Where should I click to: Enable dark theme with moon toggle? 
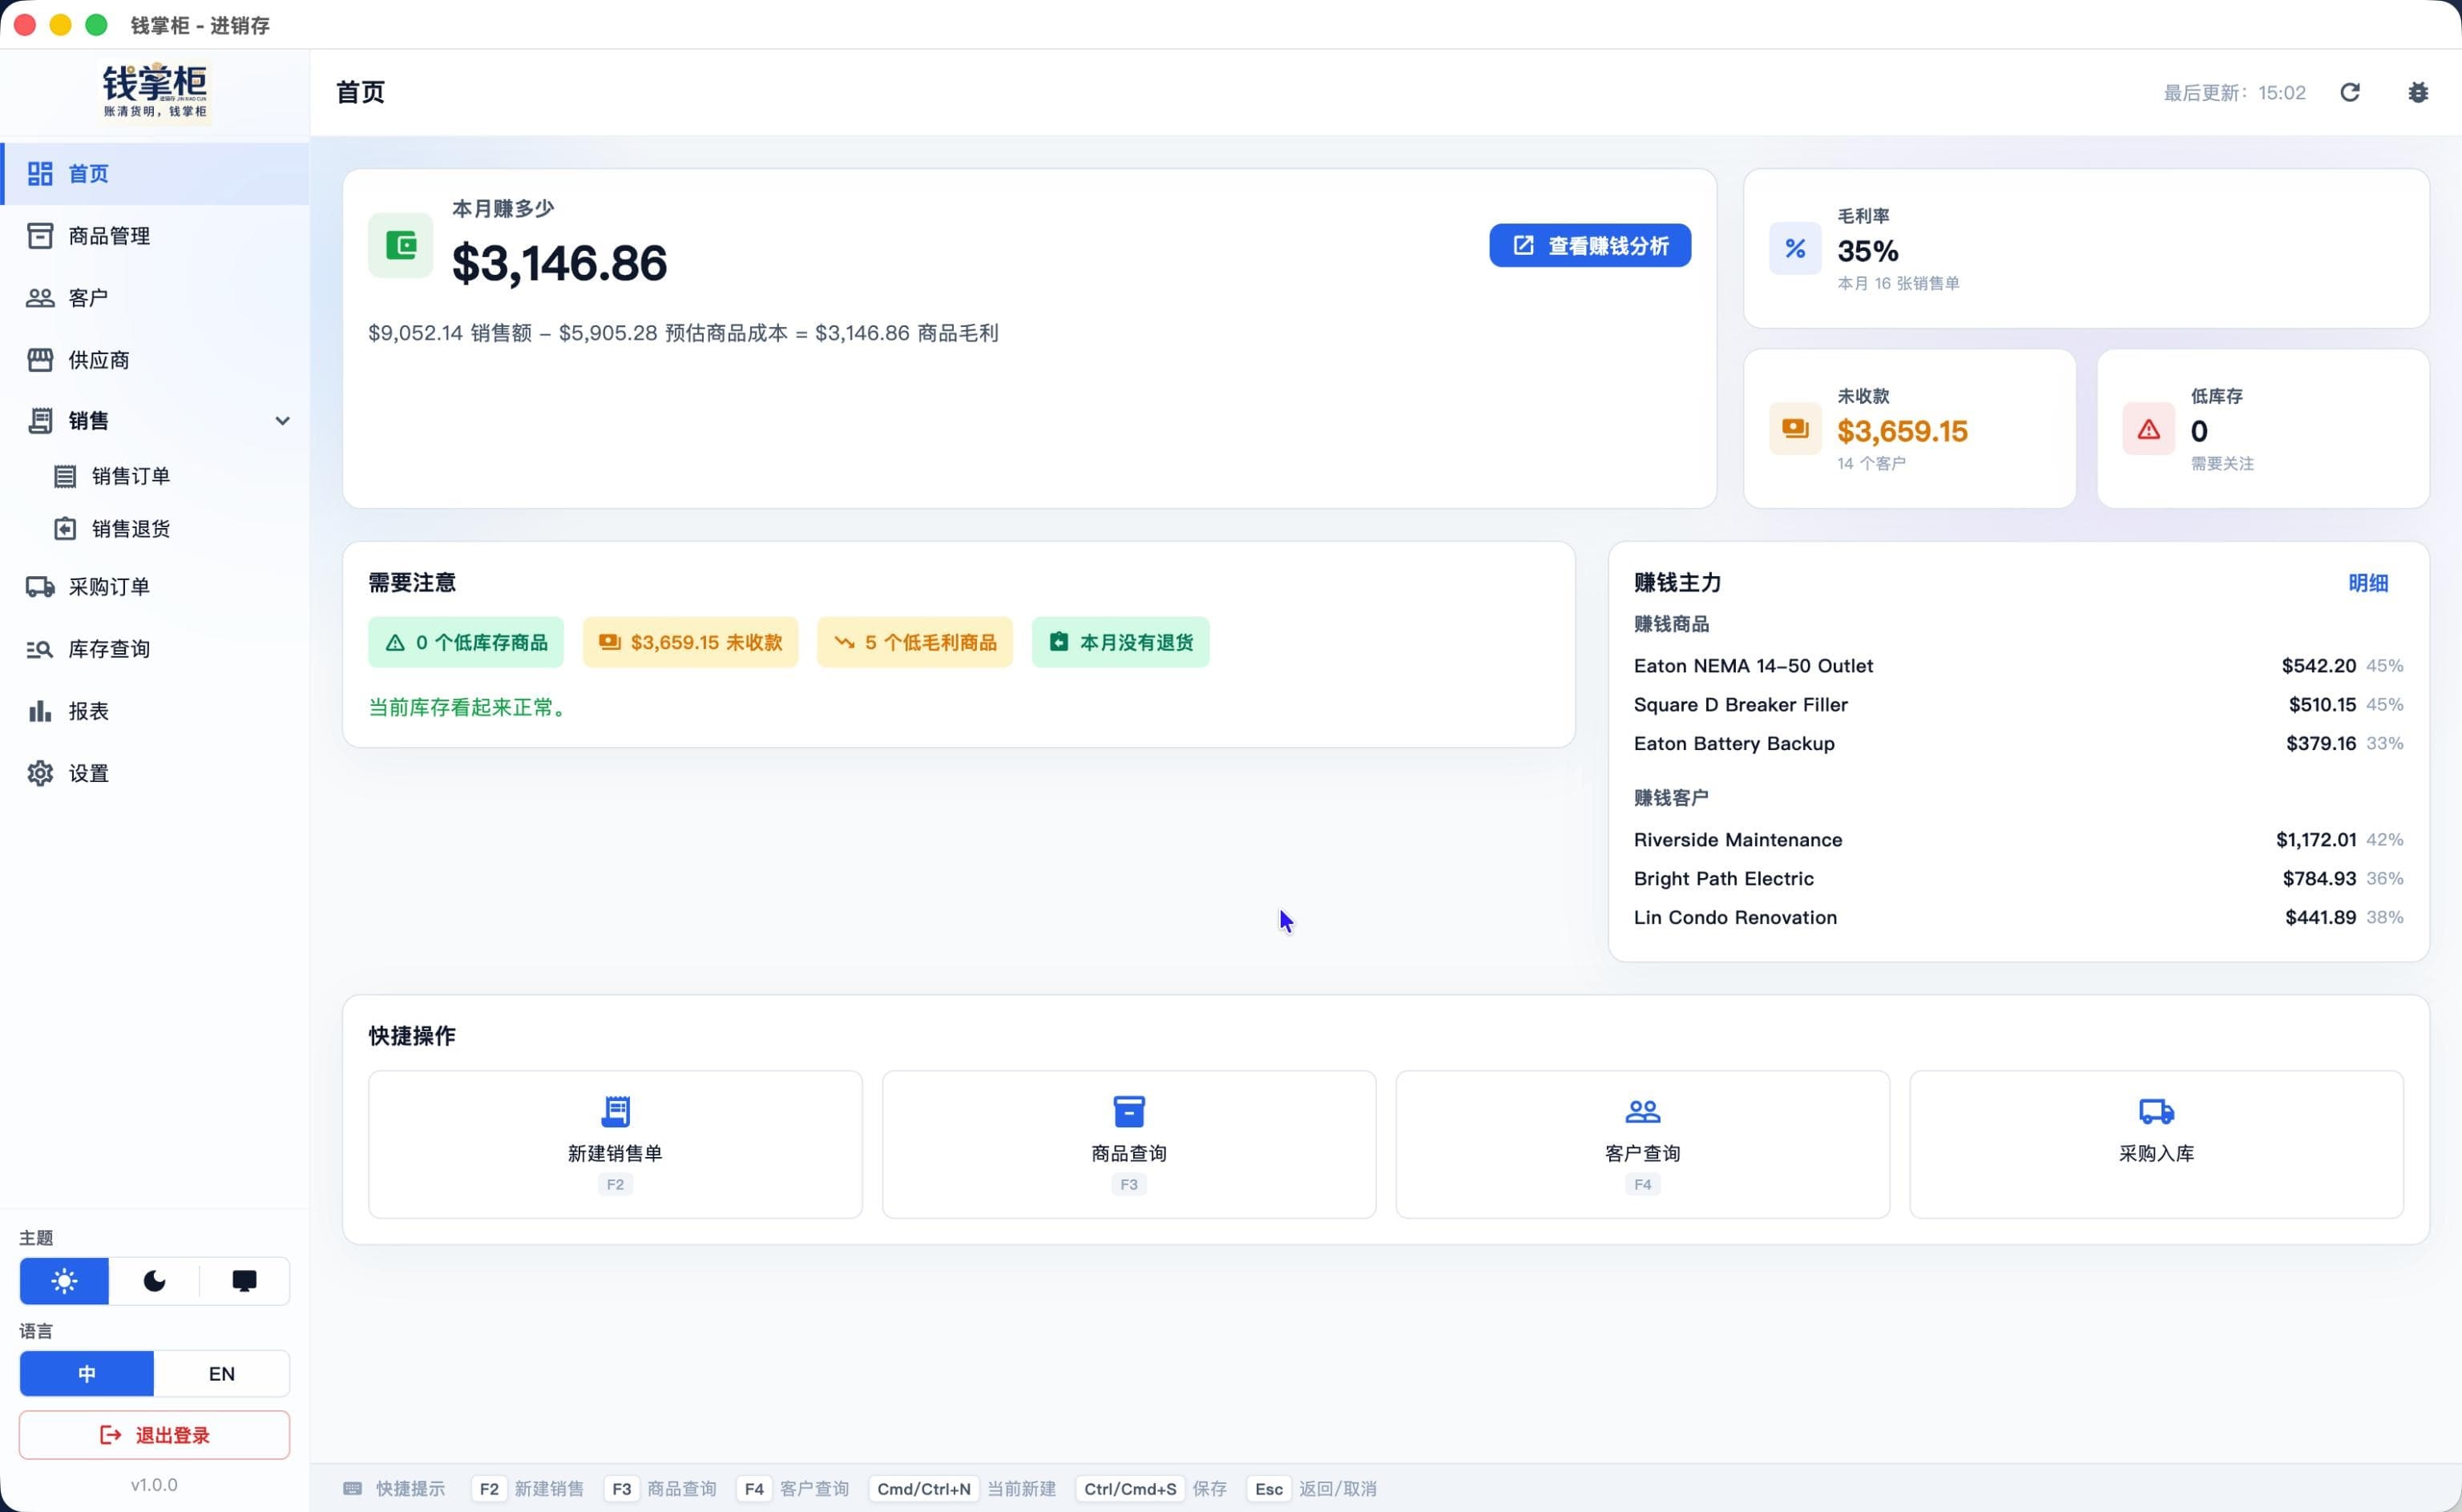(154, 1281)
